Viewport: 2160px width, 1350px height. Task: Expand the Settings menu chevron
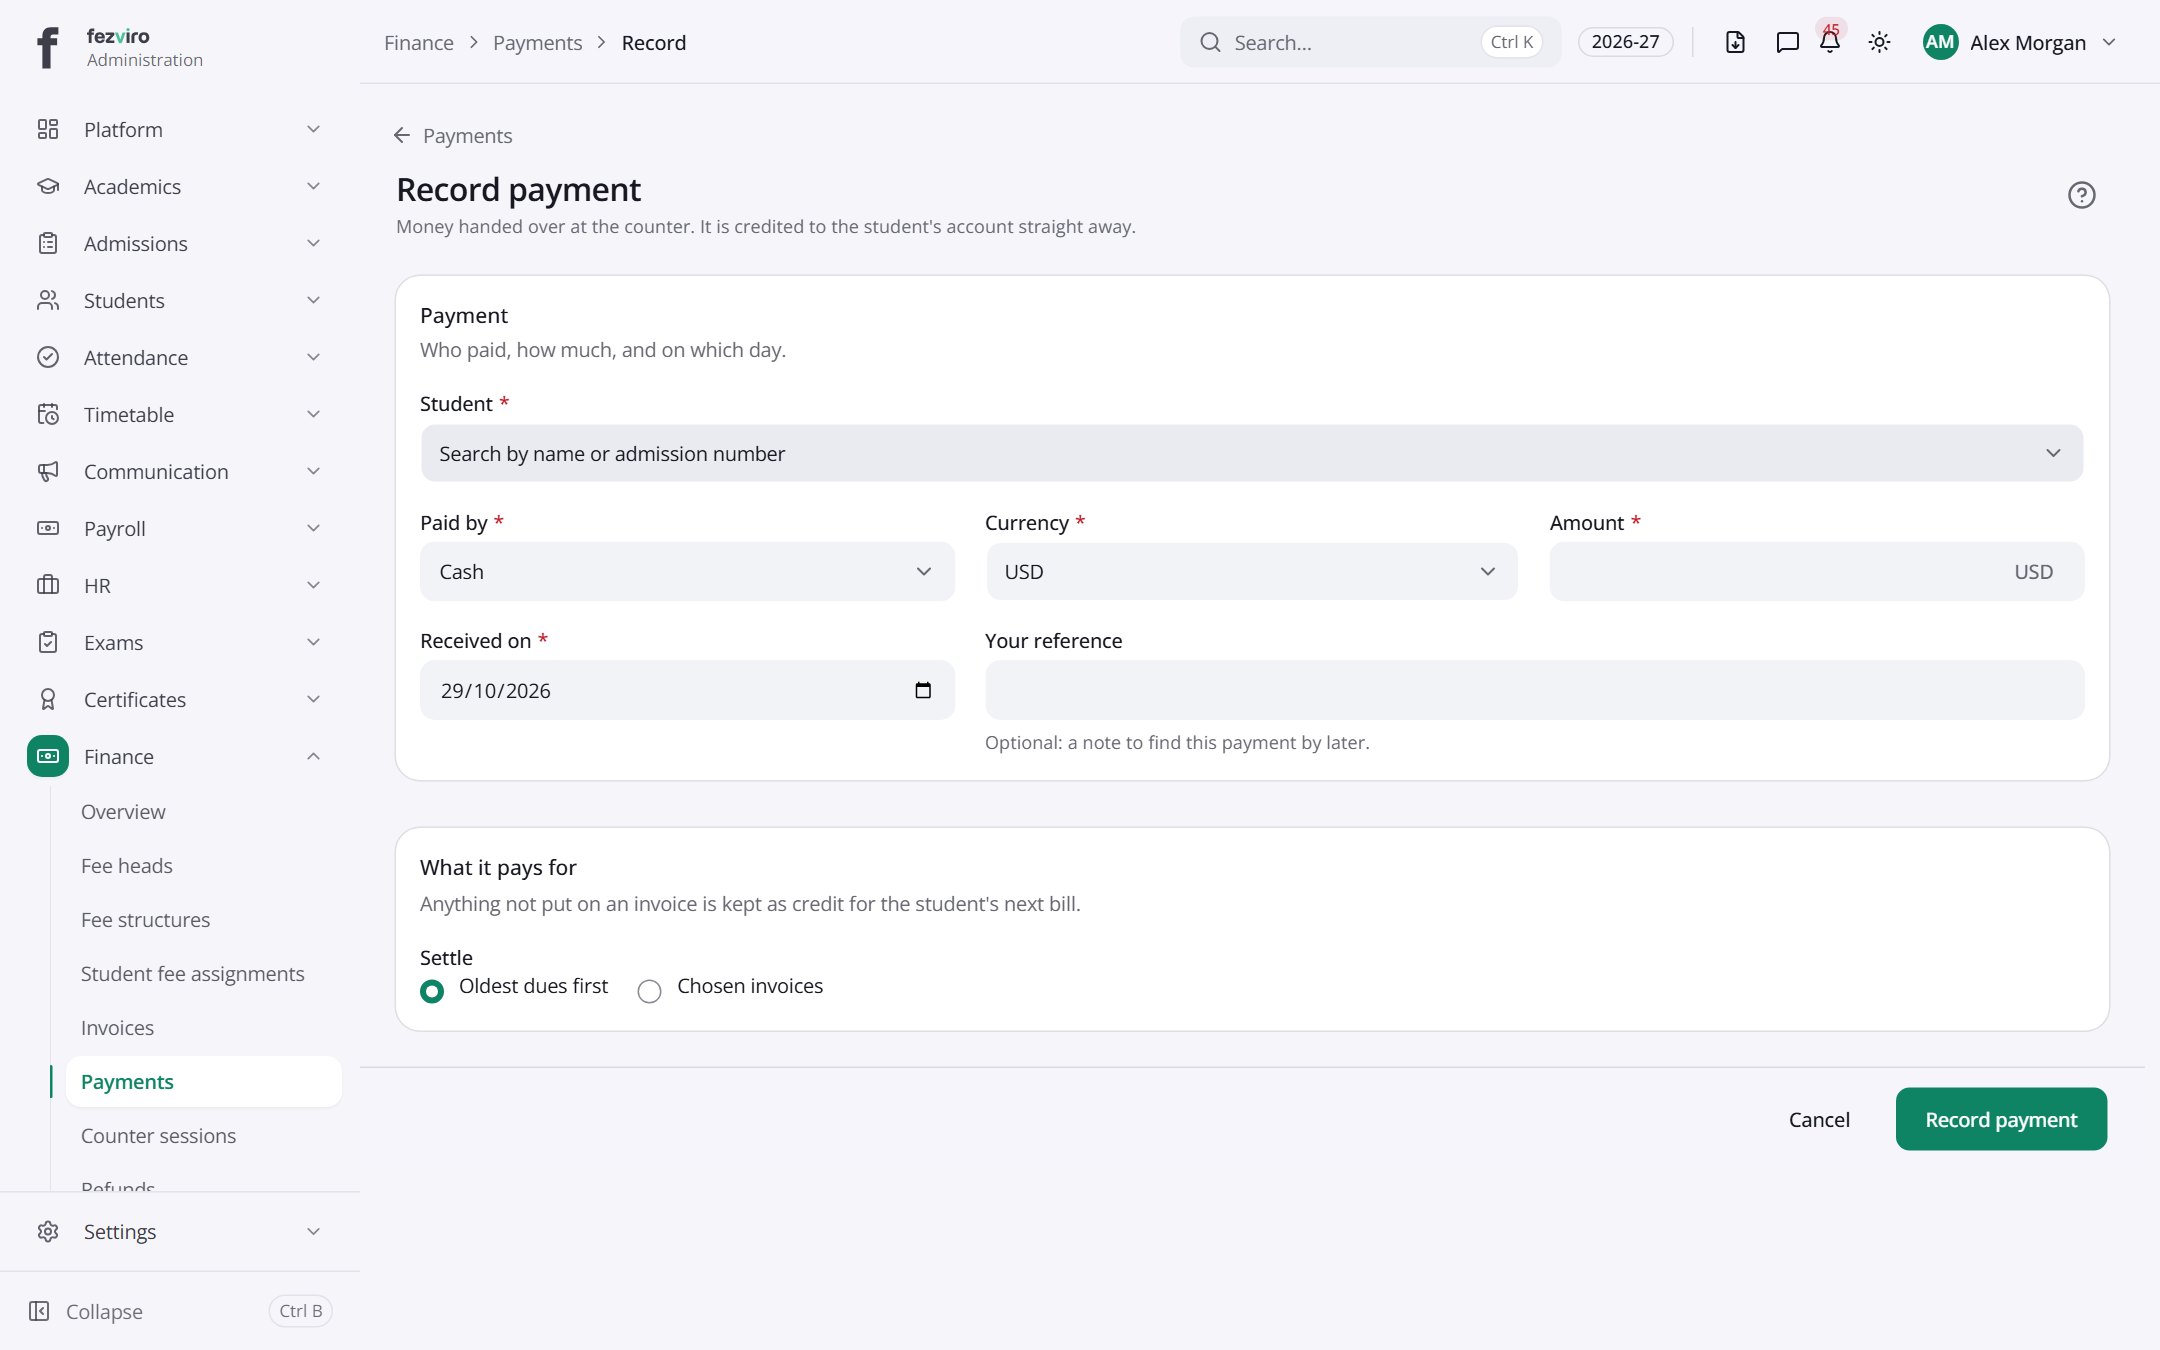[313, 1231]
